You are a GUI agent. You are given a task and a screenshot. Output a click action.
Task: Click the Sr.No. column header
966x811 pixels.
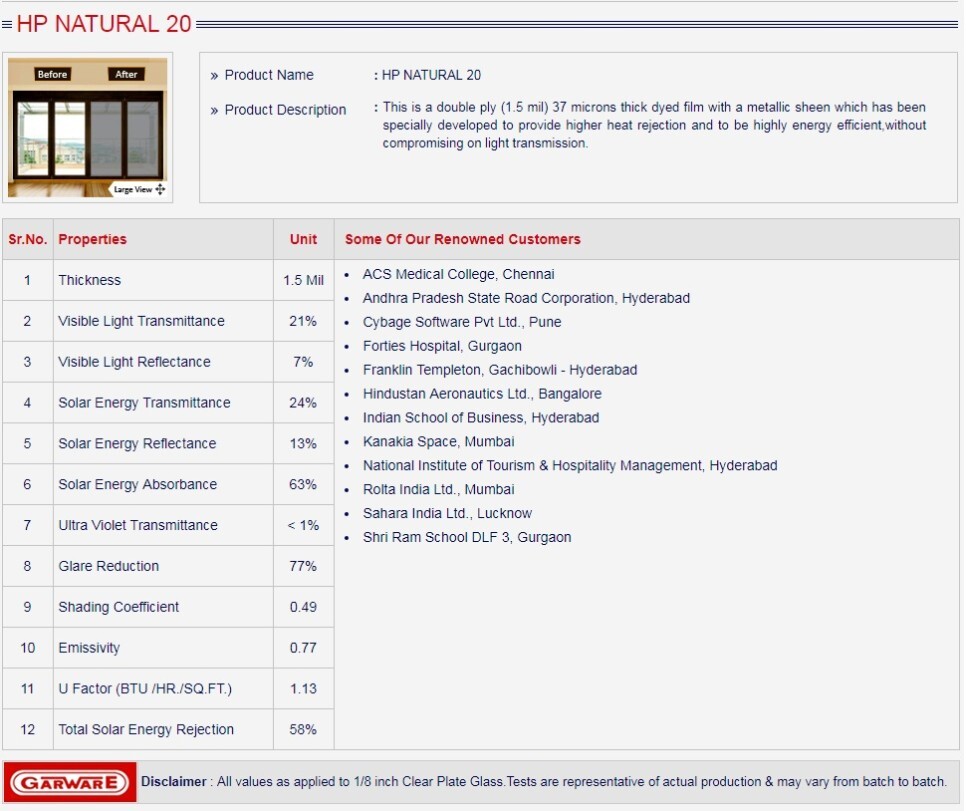[x=28, y=239]
